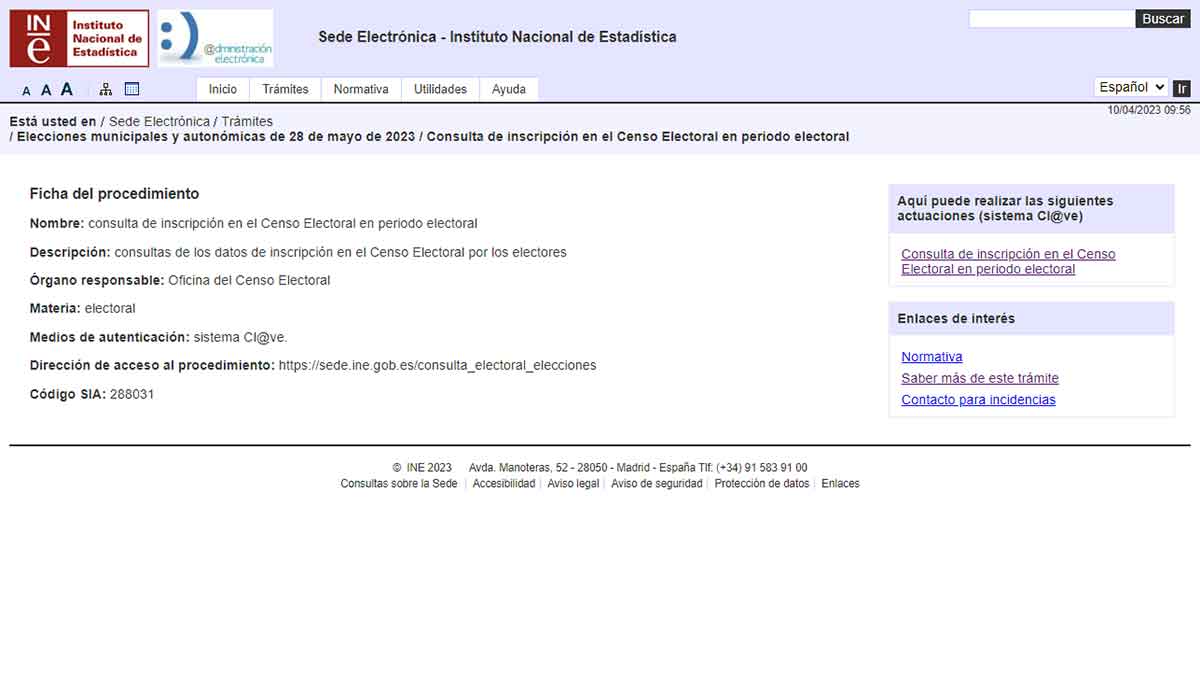Open Contacto para incidencias link
Screen dimensions: 1200x675
tap(978, 399)
